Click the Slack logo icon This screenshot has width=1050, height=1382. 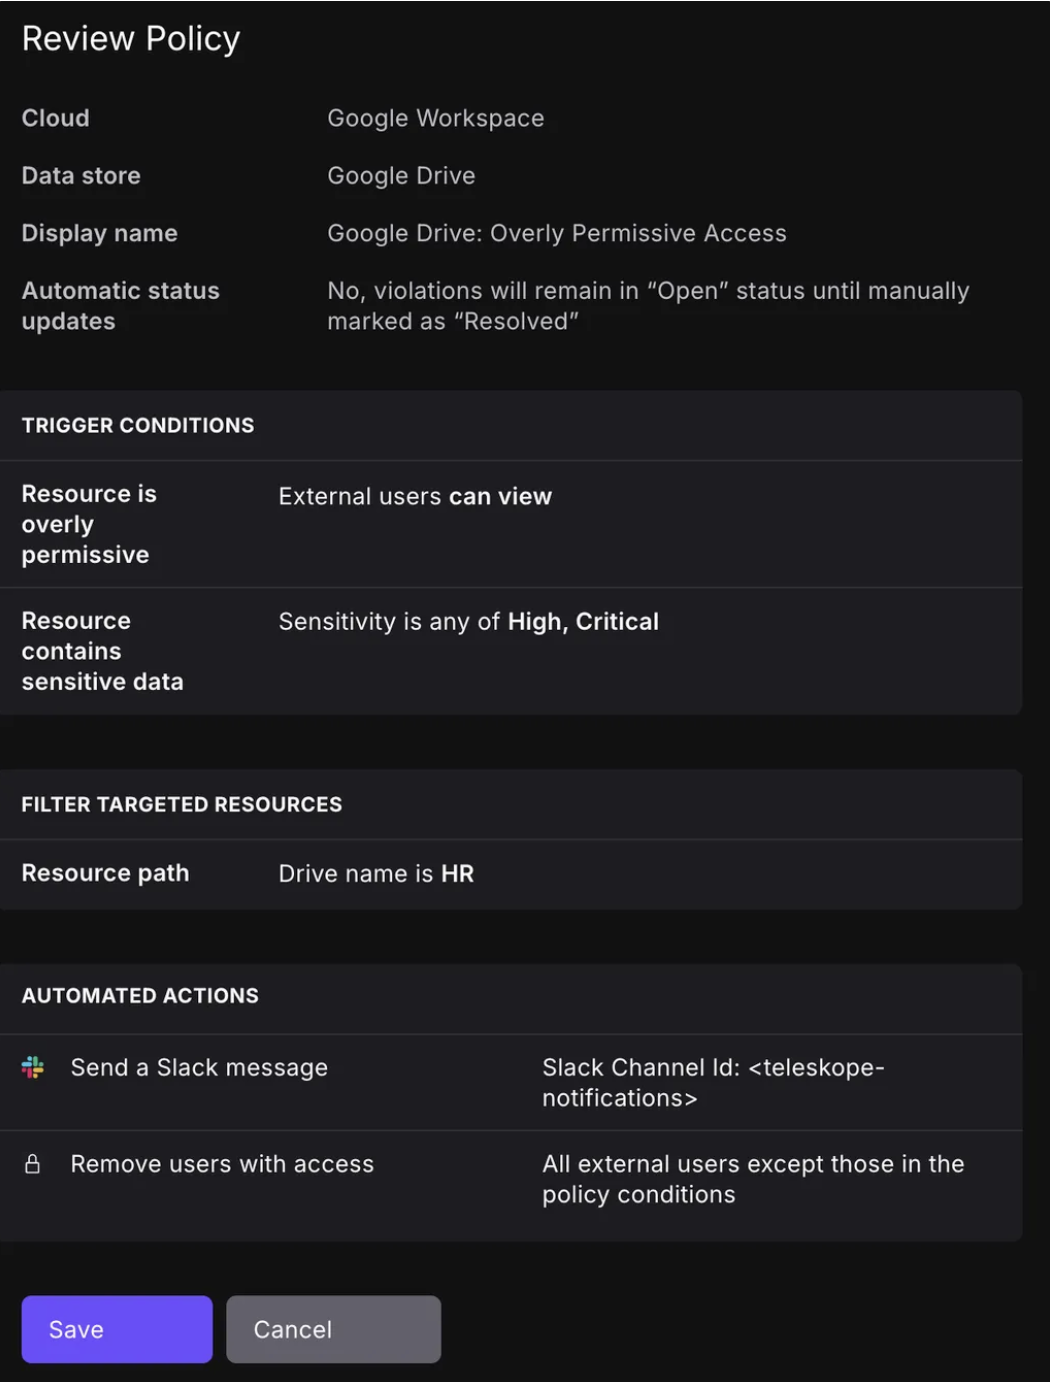click(33, 1067)
